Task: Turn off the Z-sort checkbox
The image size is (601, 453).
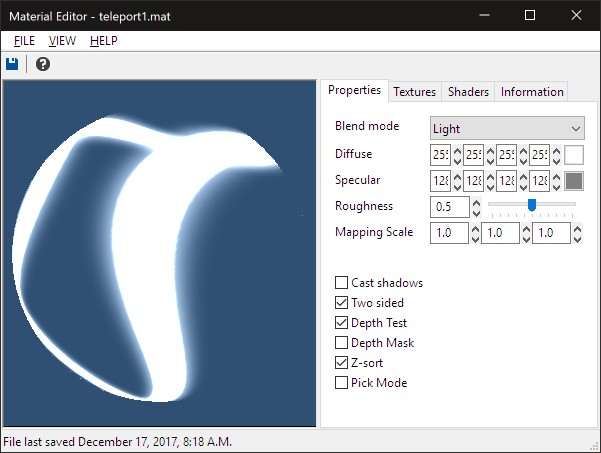Action: [342, 363]
